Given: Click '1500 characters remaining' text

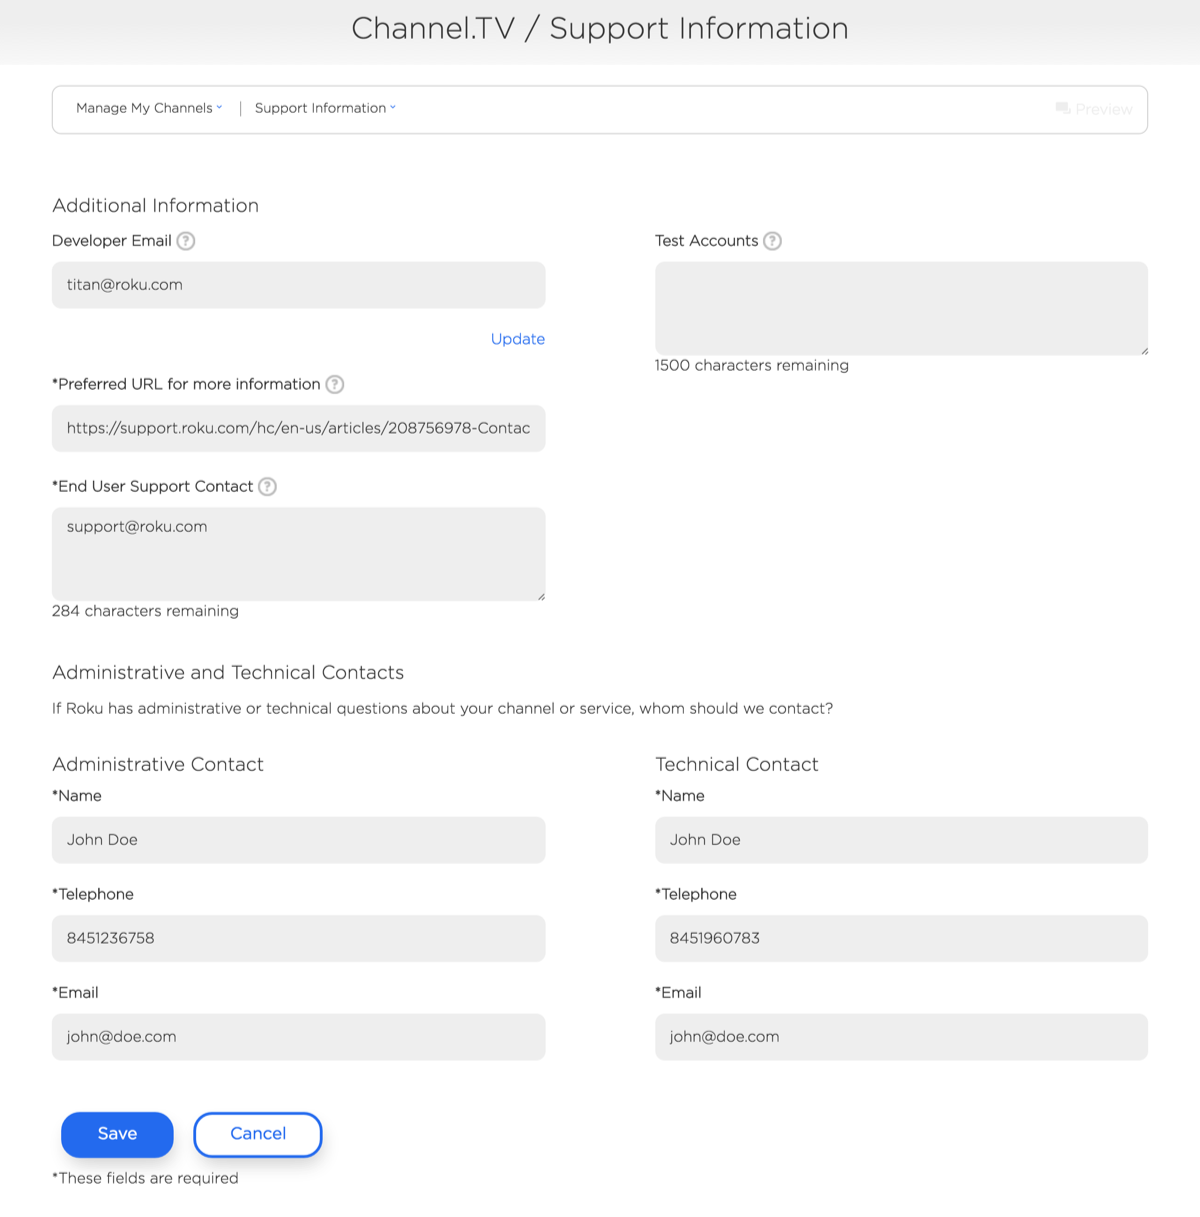Looking at the screenshot, I should pyautogui.click(x=751, y=366).
